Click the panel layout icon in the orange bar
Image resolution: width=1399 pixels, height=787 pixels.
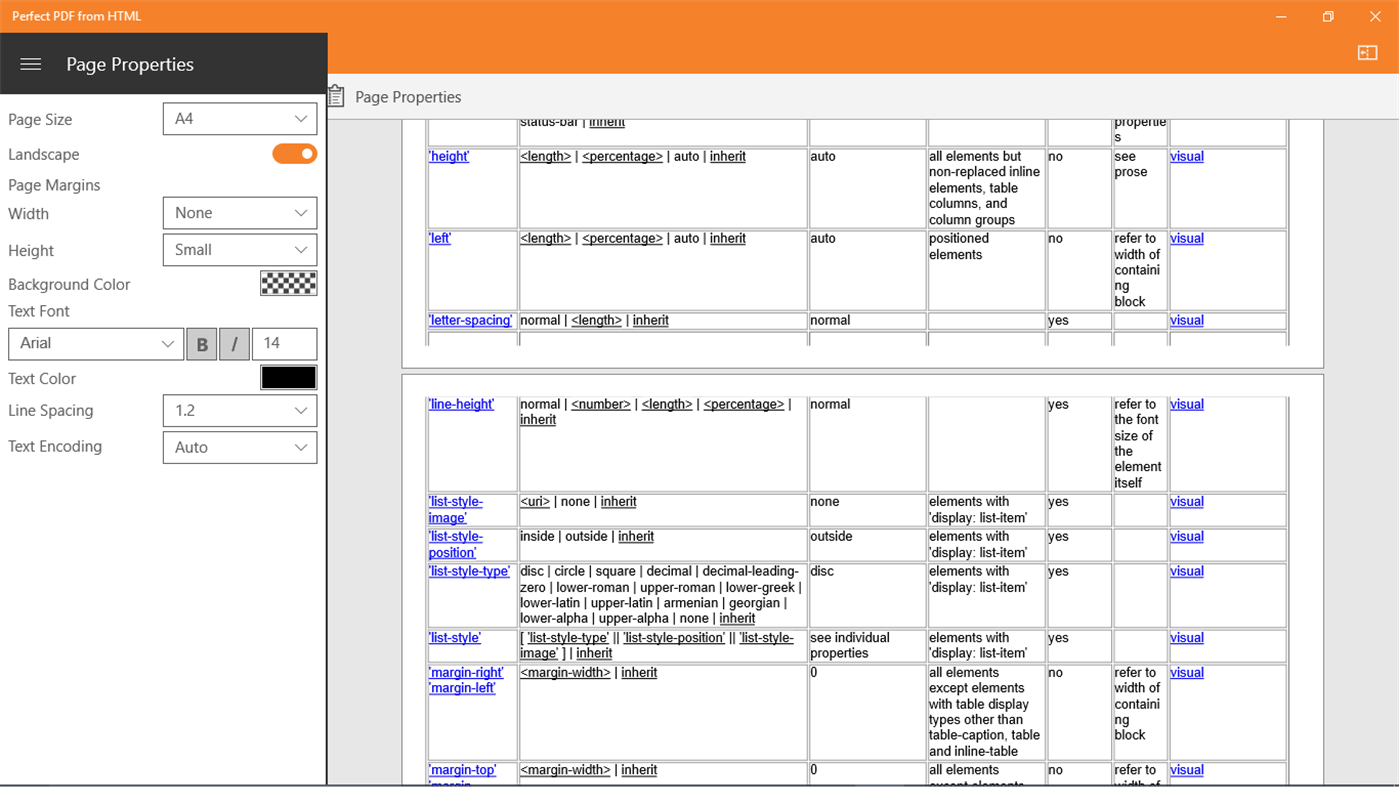pos(1367,52)
